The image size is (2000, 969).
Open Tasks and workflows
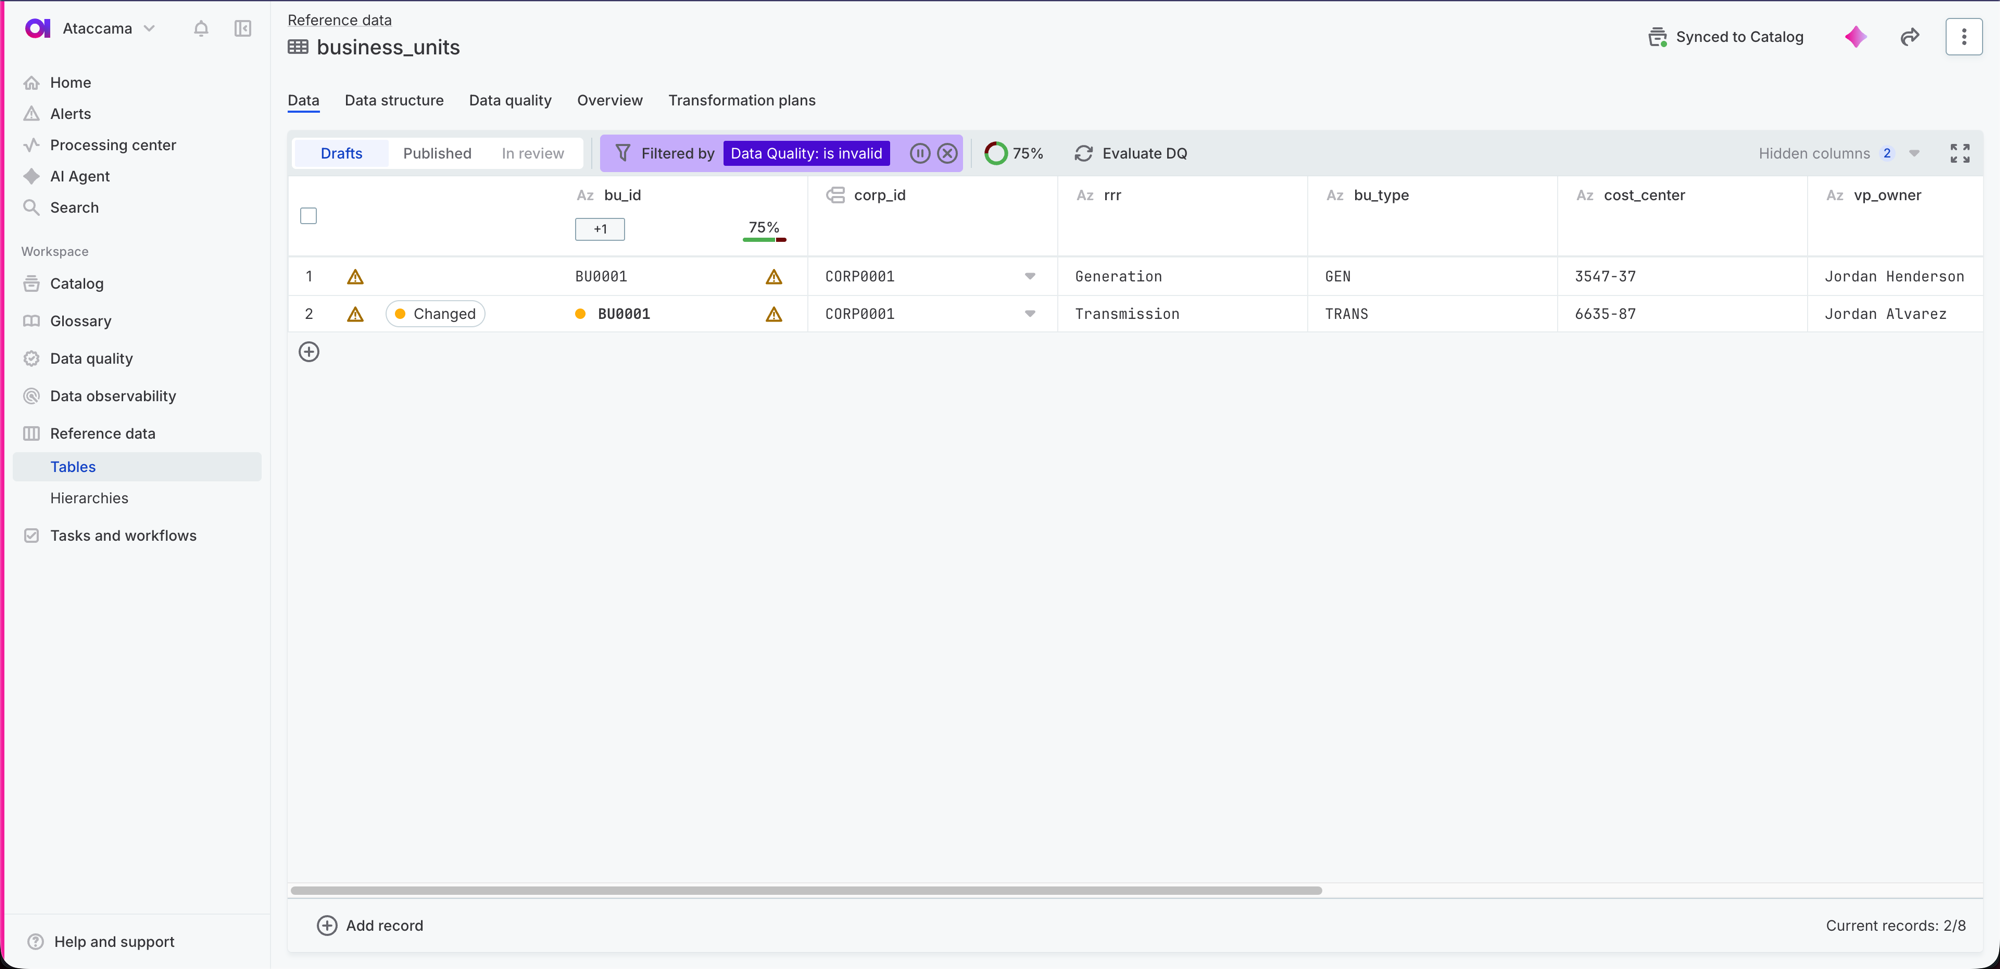coord(123,535)
